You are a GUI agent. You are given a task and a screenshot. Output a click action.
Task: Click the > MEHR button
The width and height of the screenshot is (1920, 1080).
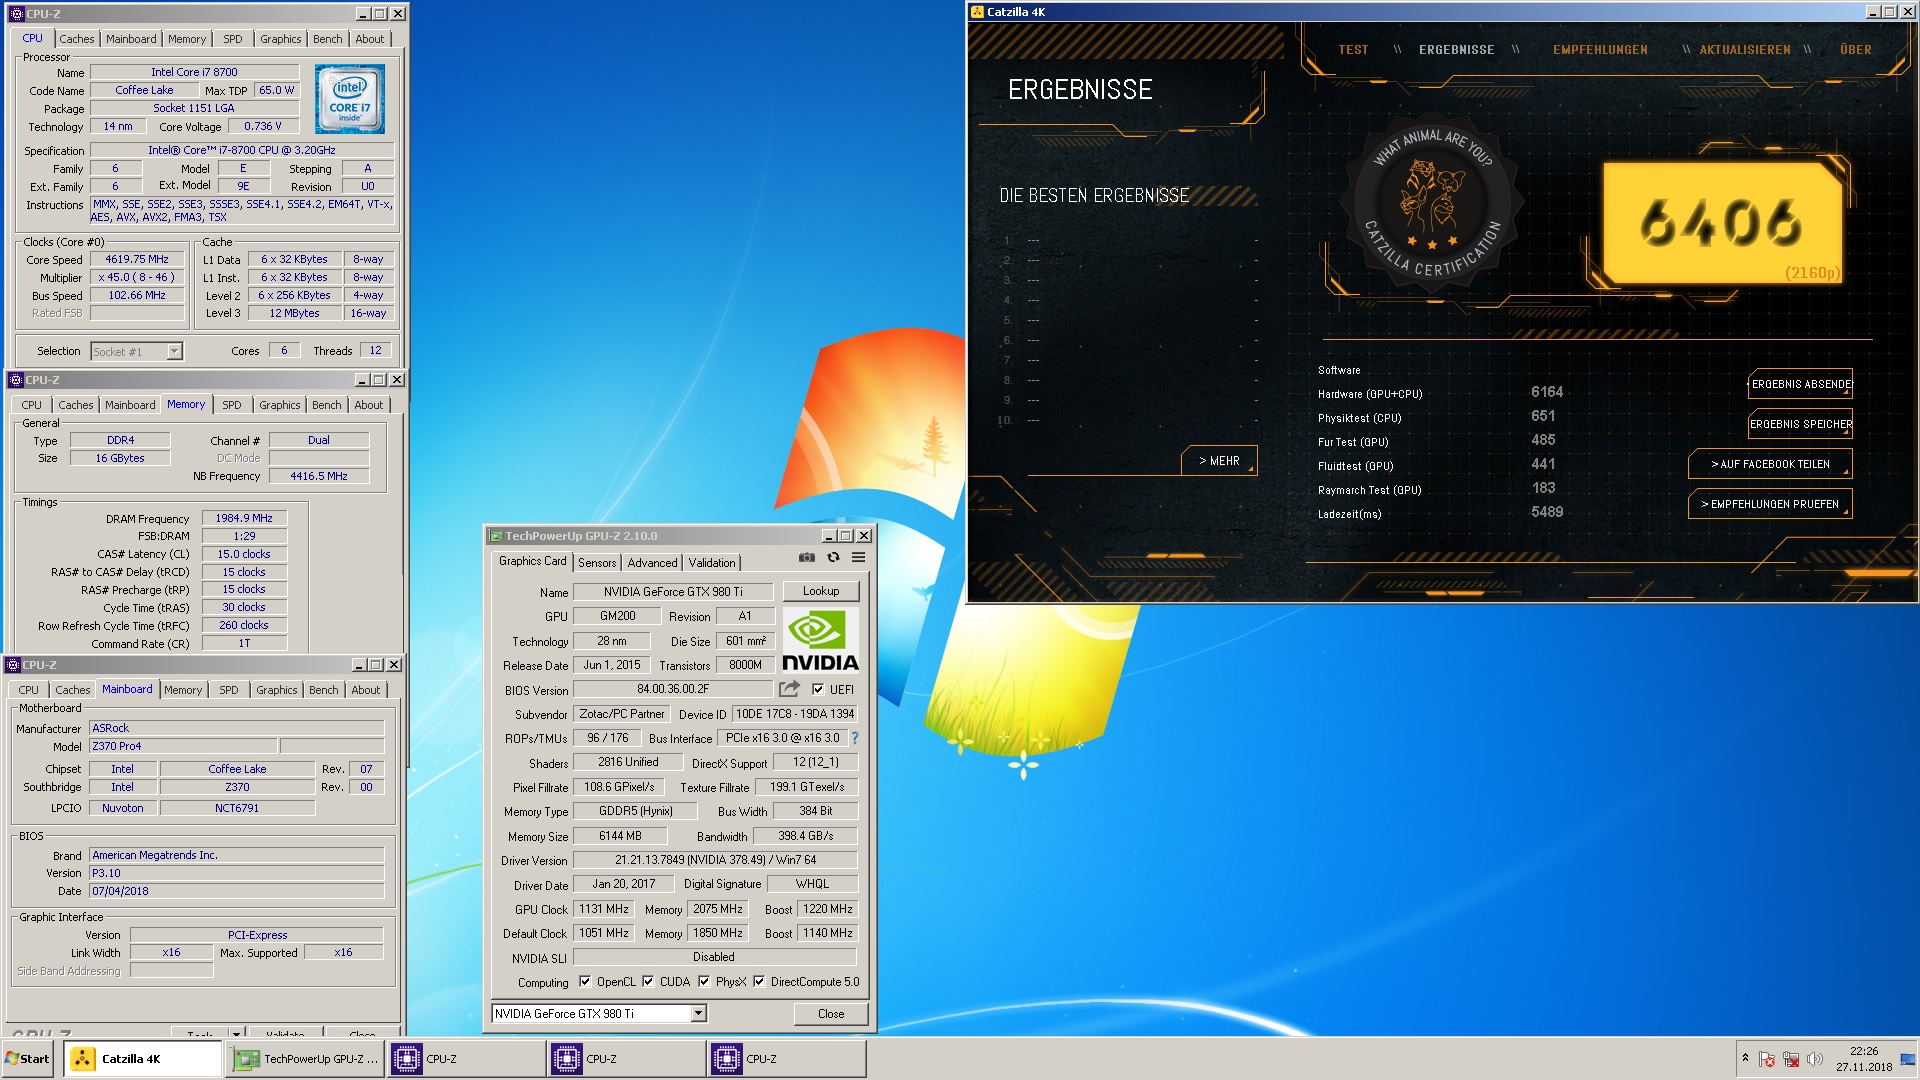tap(1219, 461)
